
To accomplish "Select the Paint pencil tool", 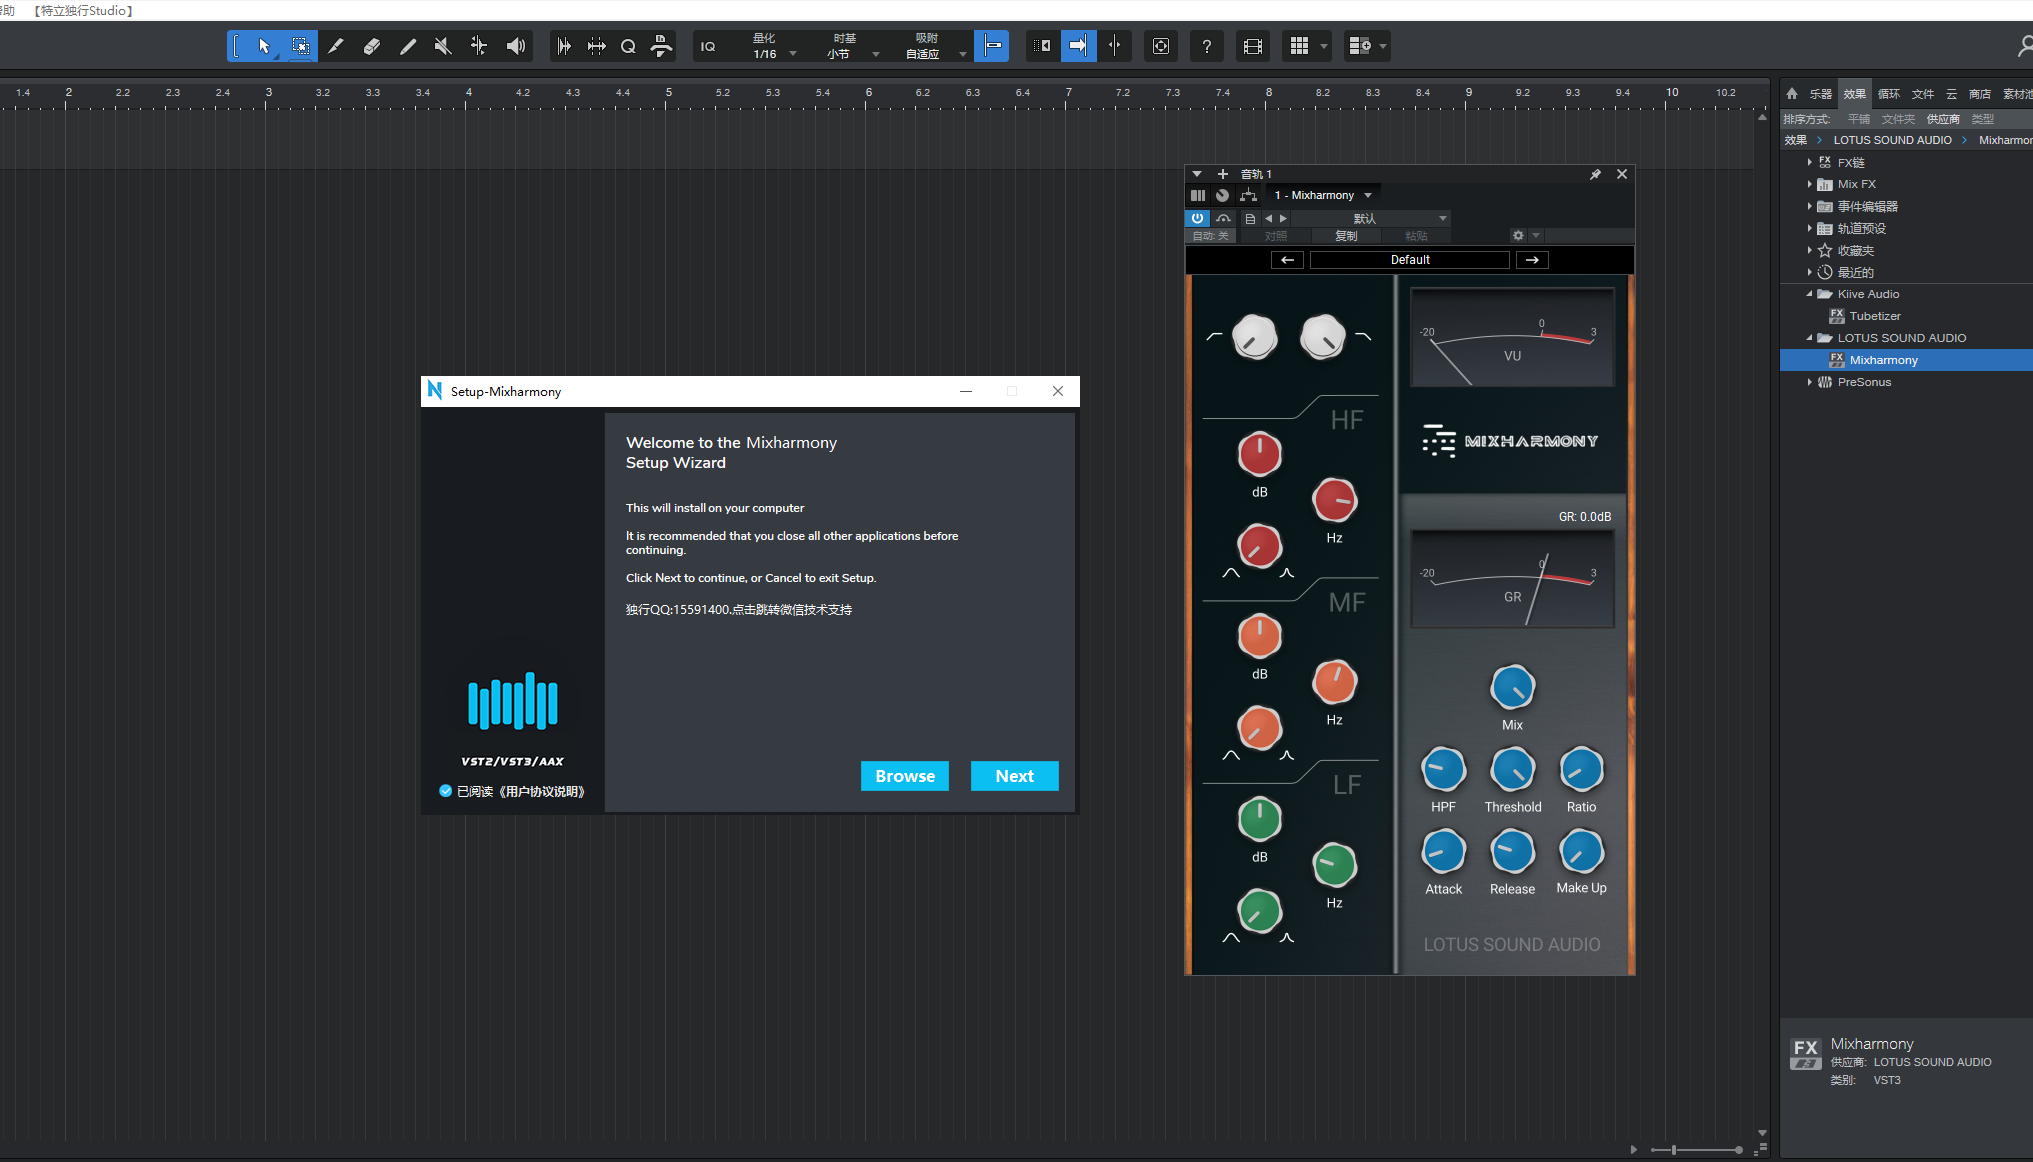I will pyautogui.click(x=407, y=46).
